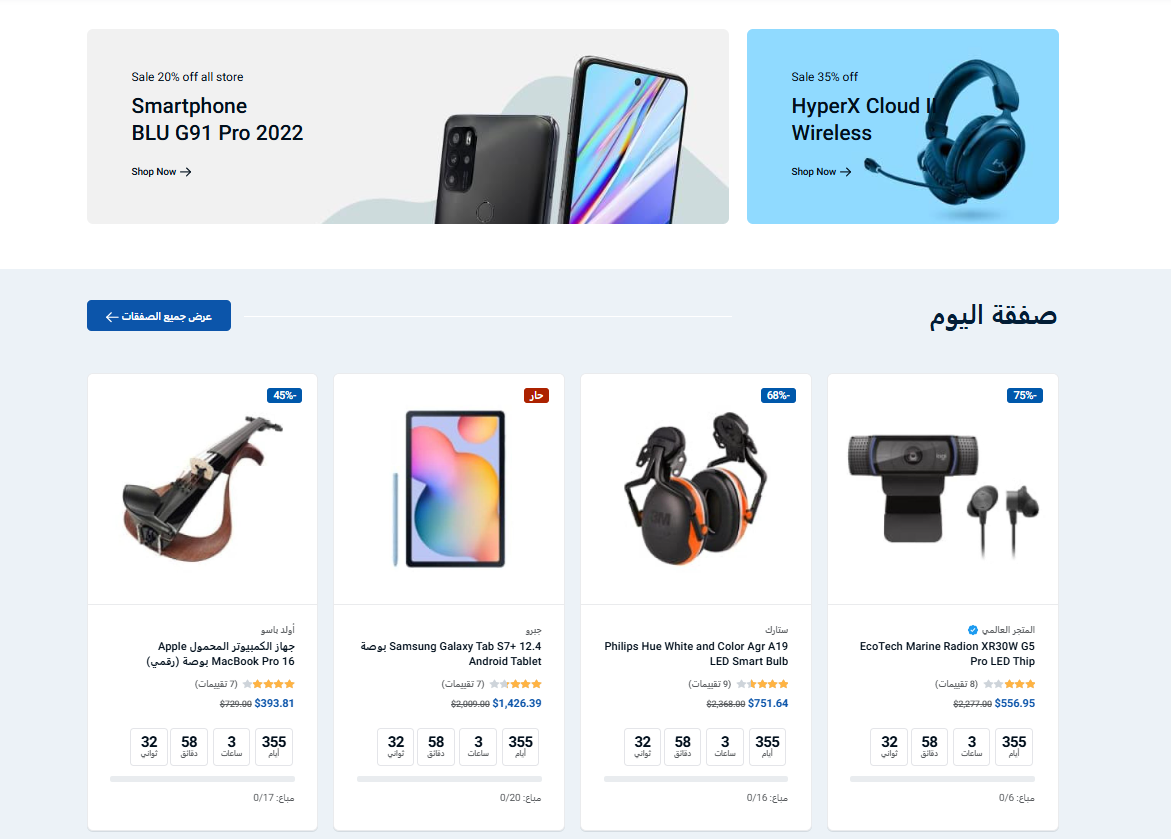Click the red hot badge on tablet
The image size is (1171, 839).
click(536, 395)
